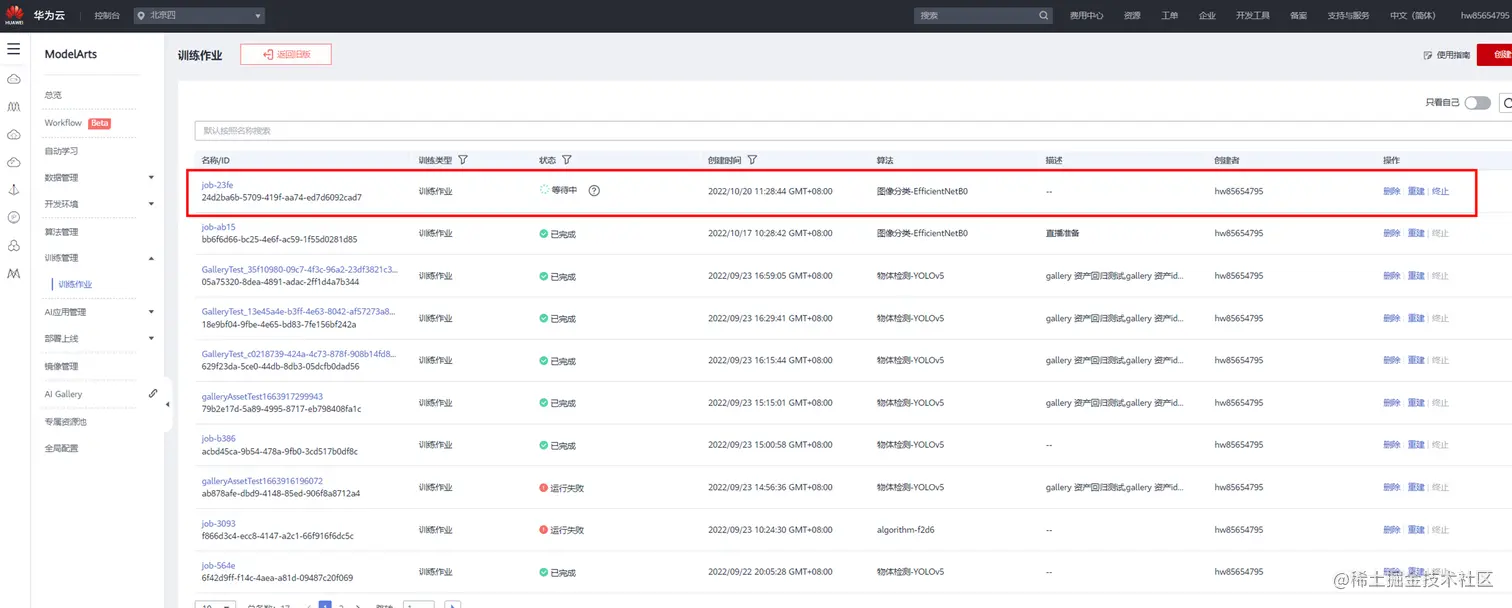
Task: Open the 北京四 region dropdown
Action: (199, 16)
